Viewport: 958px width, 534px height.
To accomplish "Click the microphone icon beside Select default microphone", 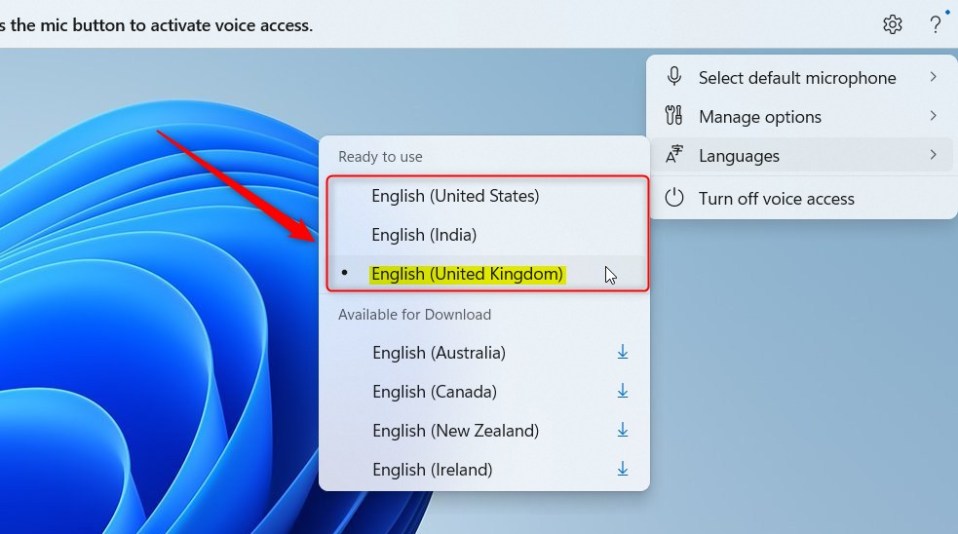I will tap(674, 77).
